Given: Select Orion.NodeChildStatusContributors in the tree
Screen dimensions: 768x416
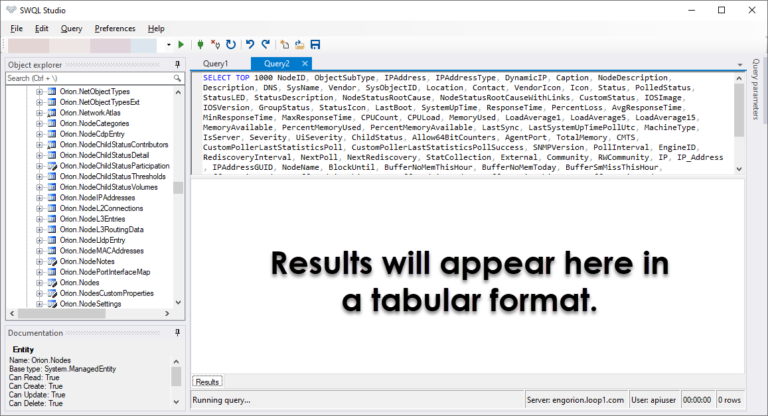Looking at the screenshot, I should [114, 145].
